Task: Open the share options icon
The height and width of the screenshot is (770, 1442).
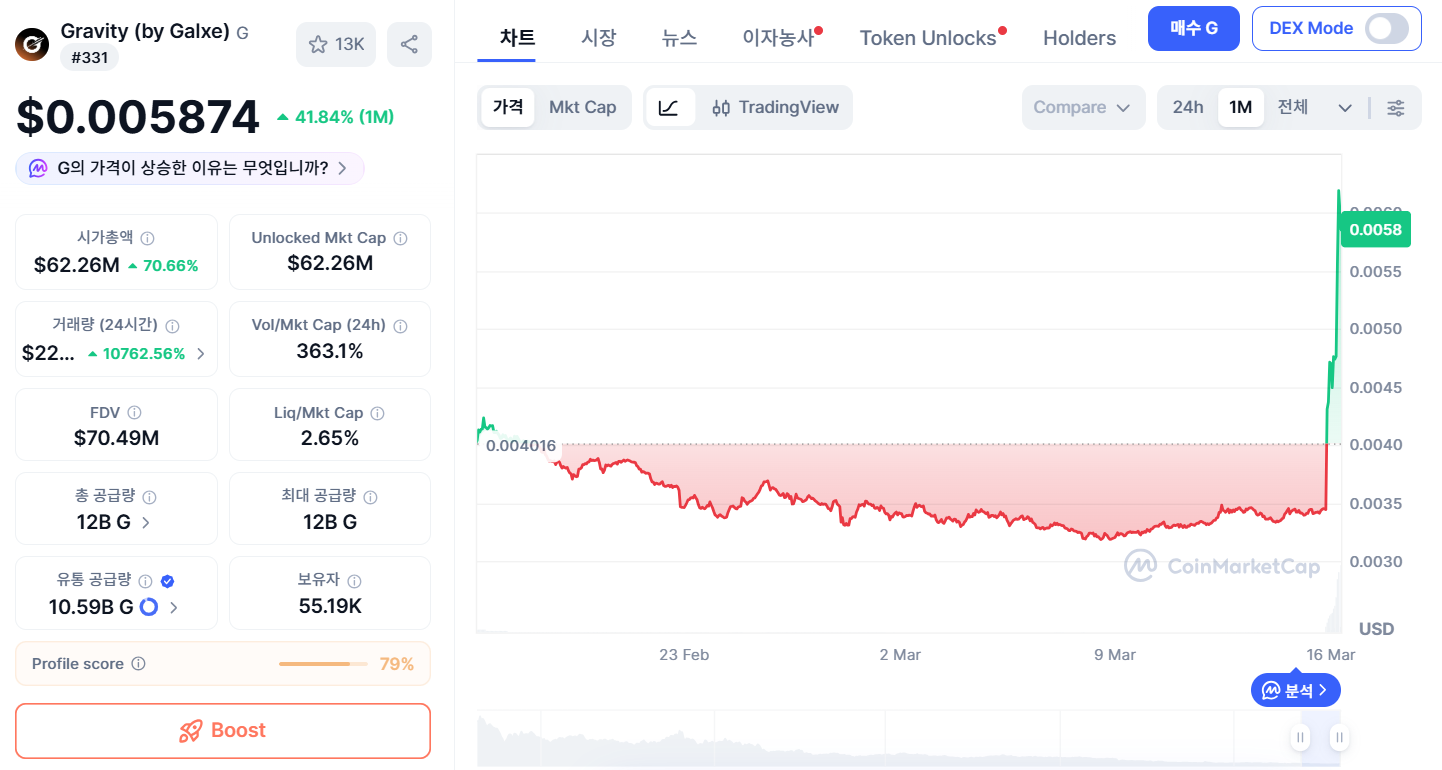Action: [409, 44]
